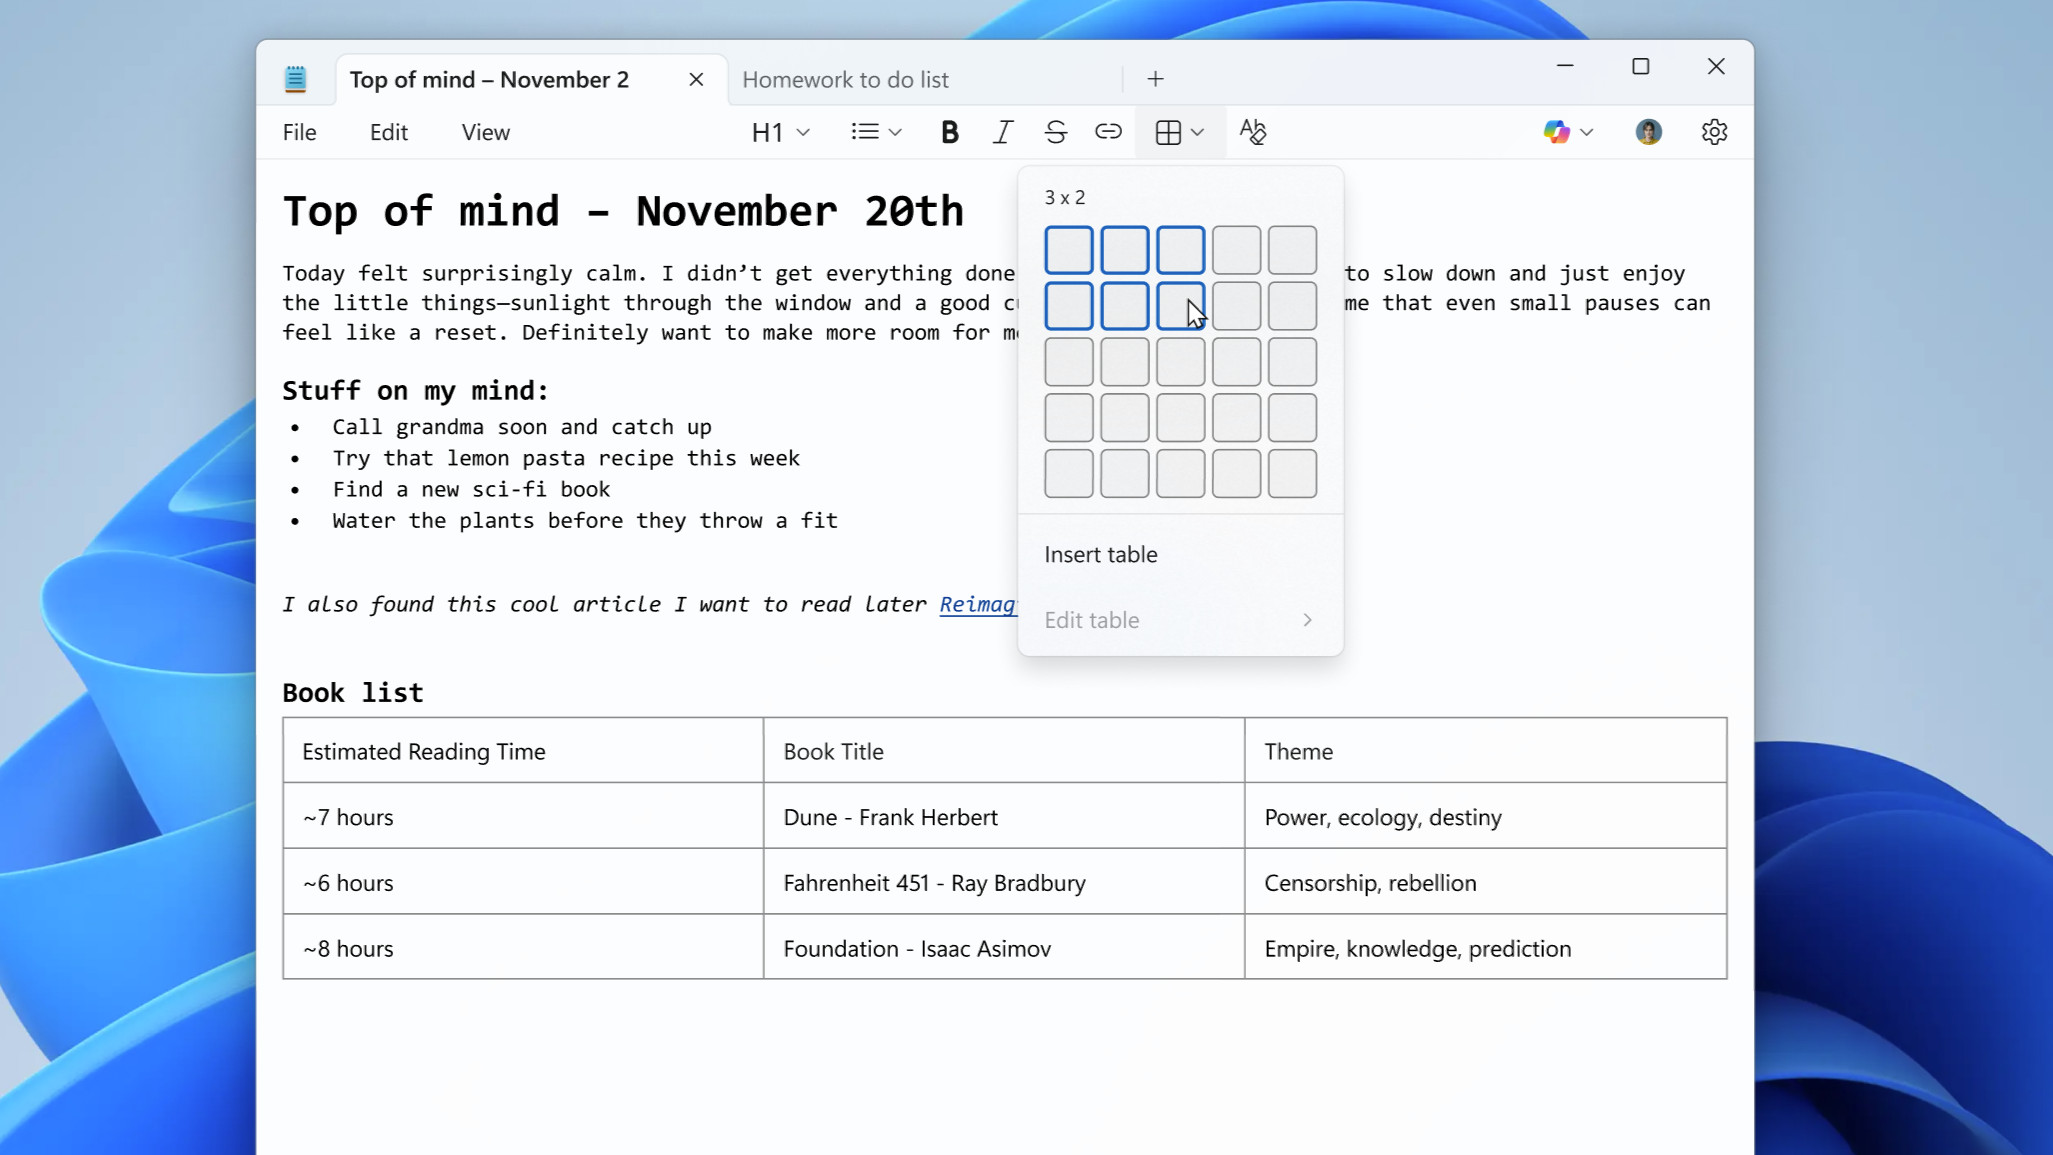
Task: Open the File menu
Action: [299, 131]
